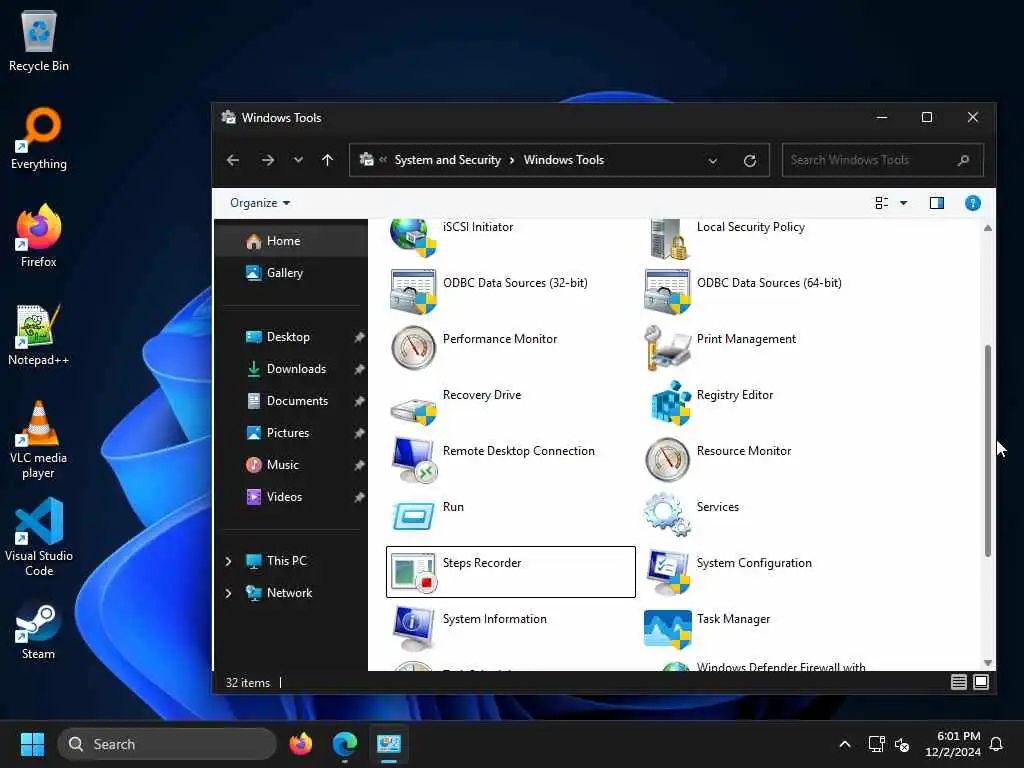Screen dimensions: 1024x768
Task: Switch to details view in status bar
Action: (x=958, y=682)
